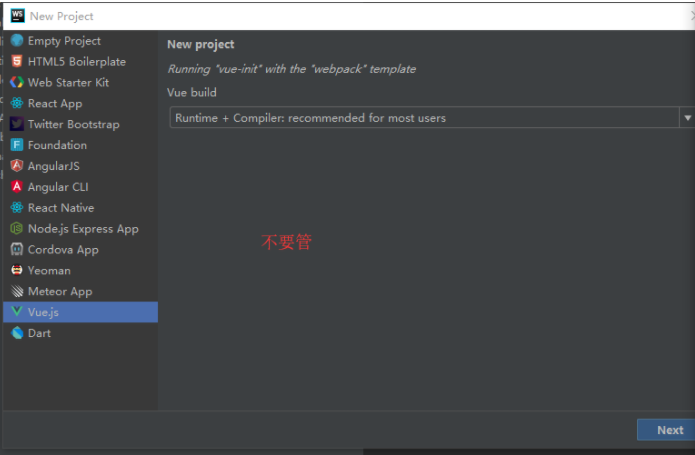Image resolution: width=695 pixels, height=455 pixels.
Task: Click the React Native atom icon
Action: (17, 207)
